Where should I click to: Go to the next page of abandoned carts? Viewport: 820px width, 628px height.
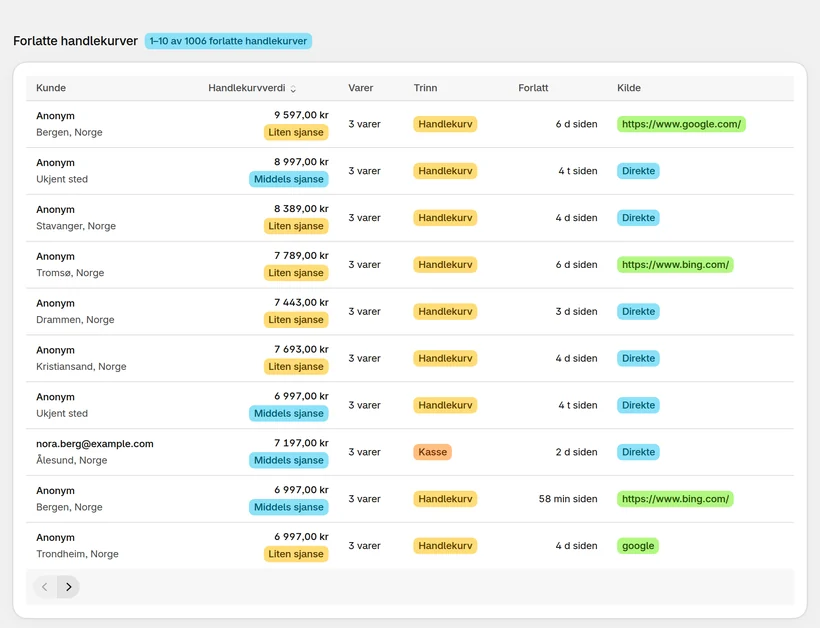tap(69, 587)
